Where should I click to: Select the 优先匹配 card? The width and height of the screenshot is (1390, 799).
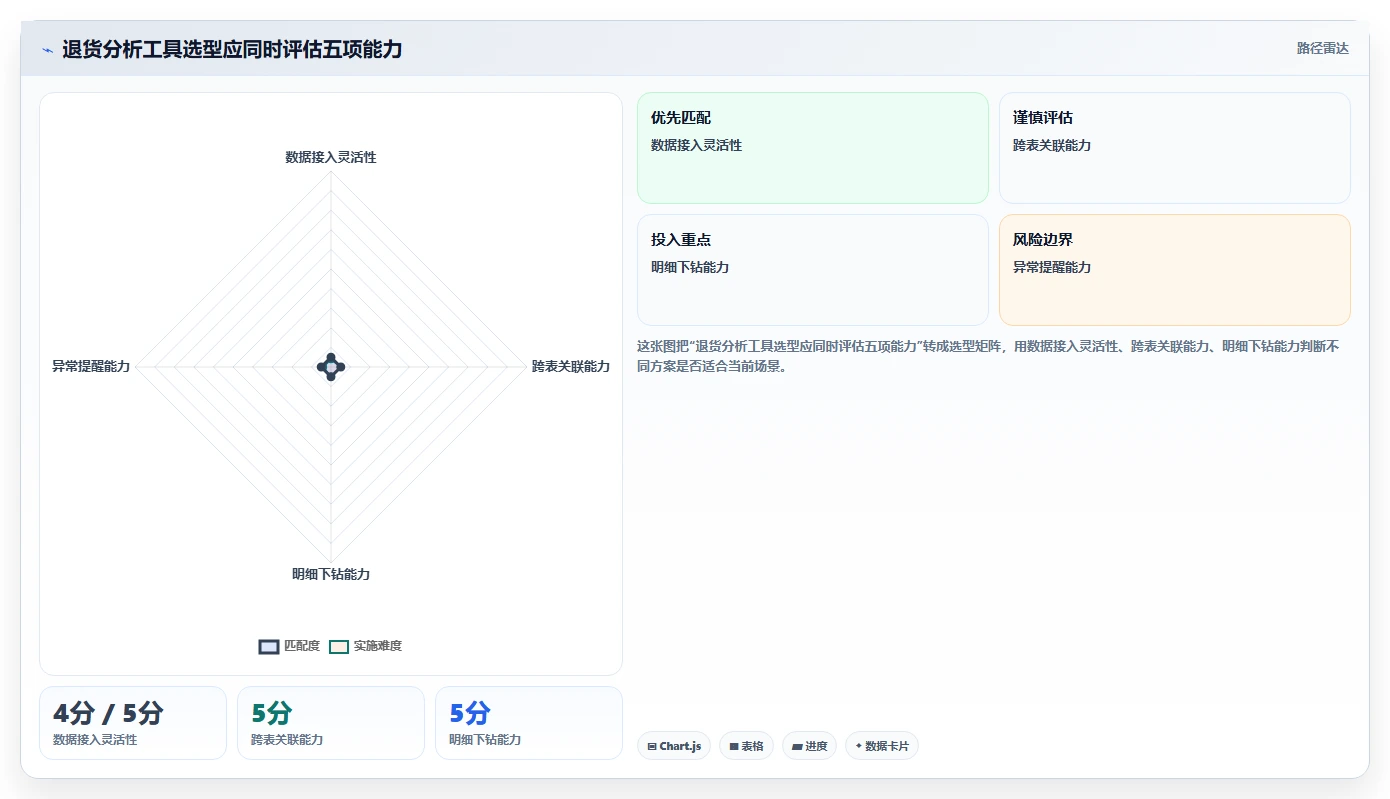pos(812,148)
